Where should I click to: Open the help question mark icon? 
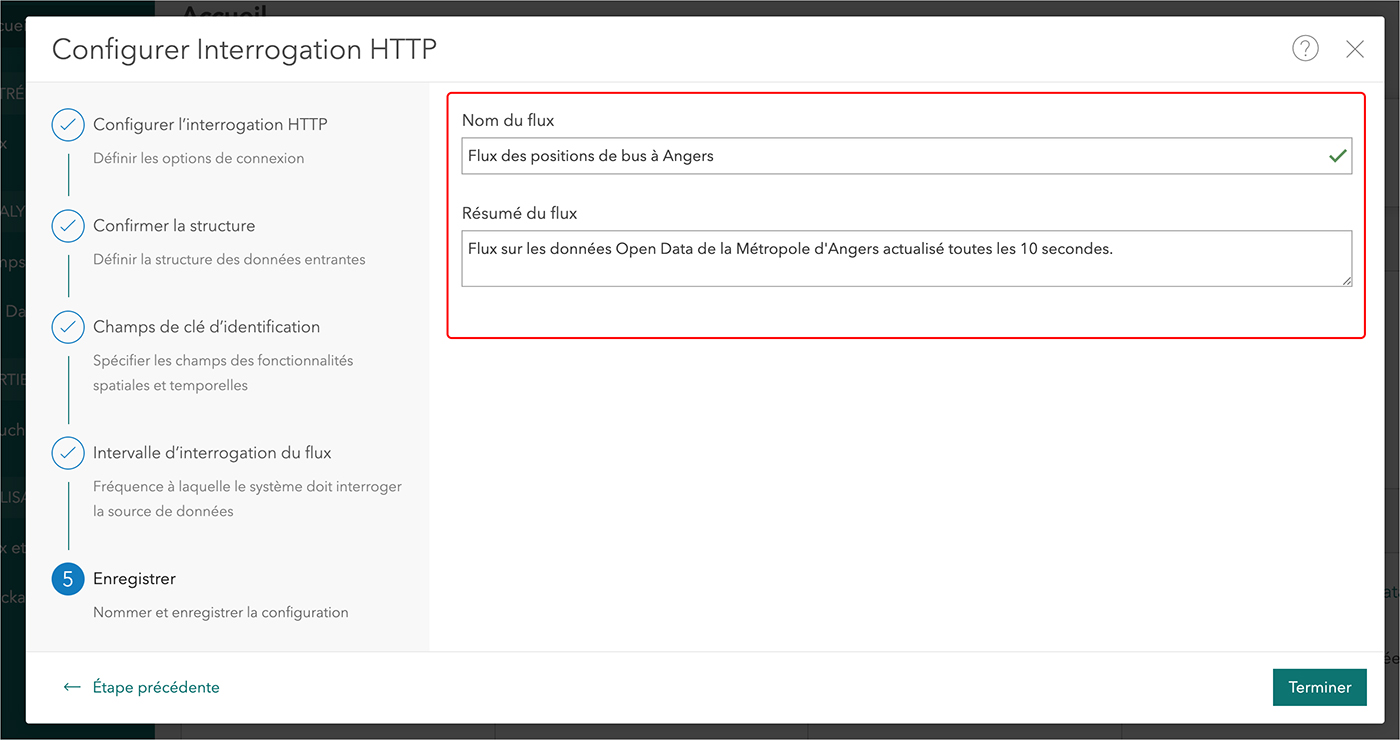click(x=1305, y=48)
